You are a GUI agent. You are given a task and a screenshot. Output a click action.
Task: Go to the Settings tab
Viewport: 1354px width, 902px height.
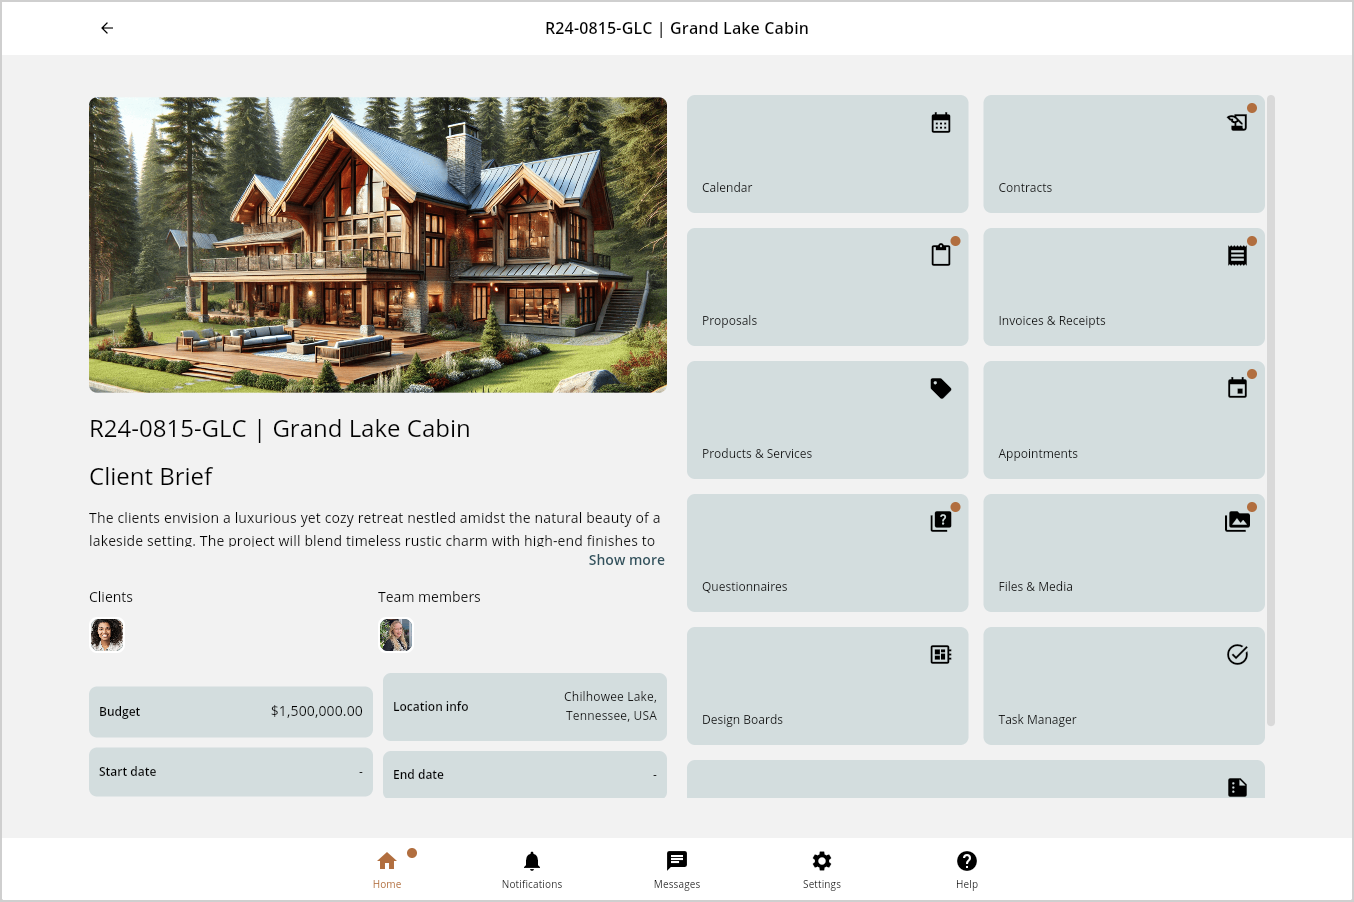[822, 869]
